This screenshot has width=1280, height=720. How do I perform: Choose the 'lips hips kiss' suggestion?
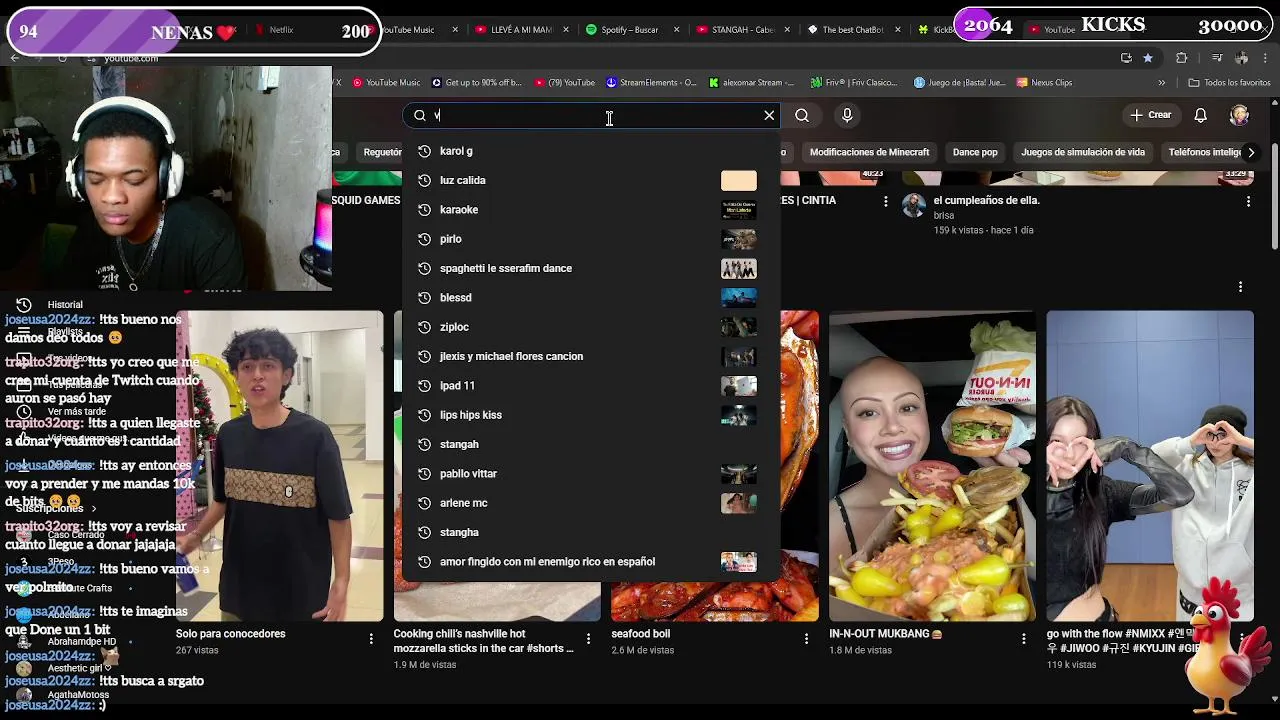[591, 415]
